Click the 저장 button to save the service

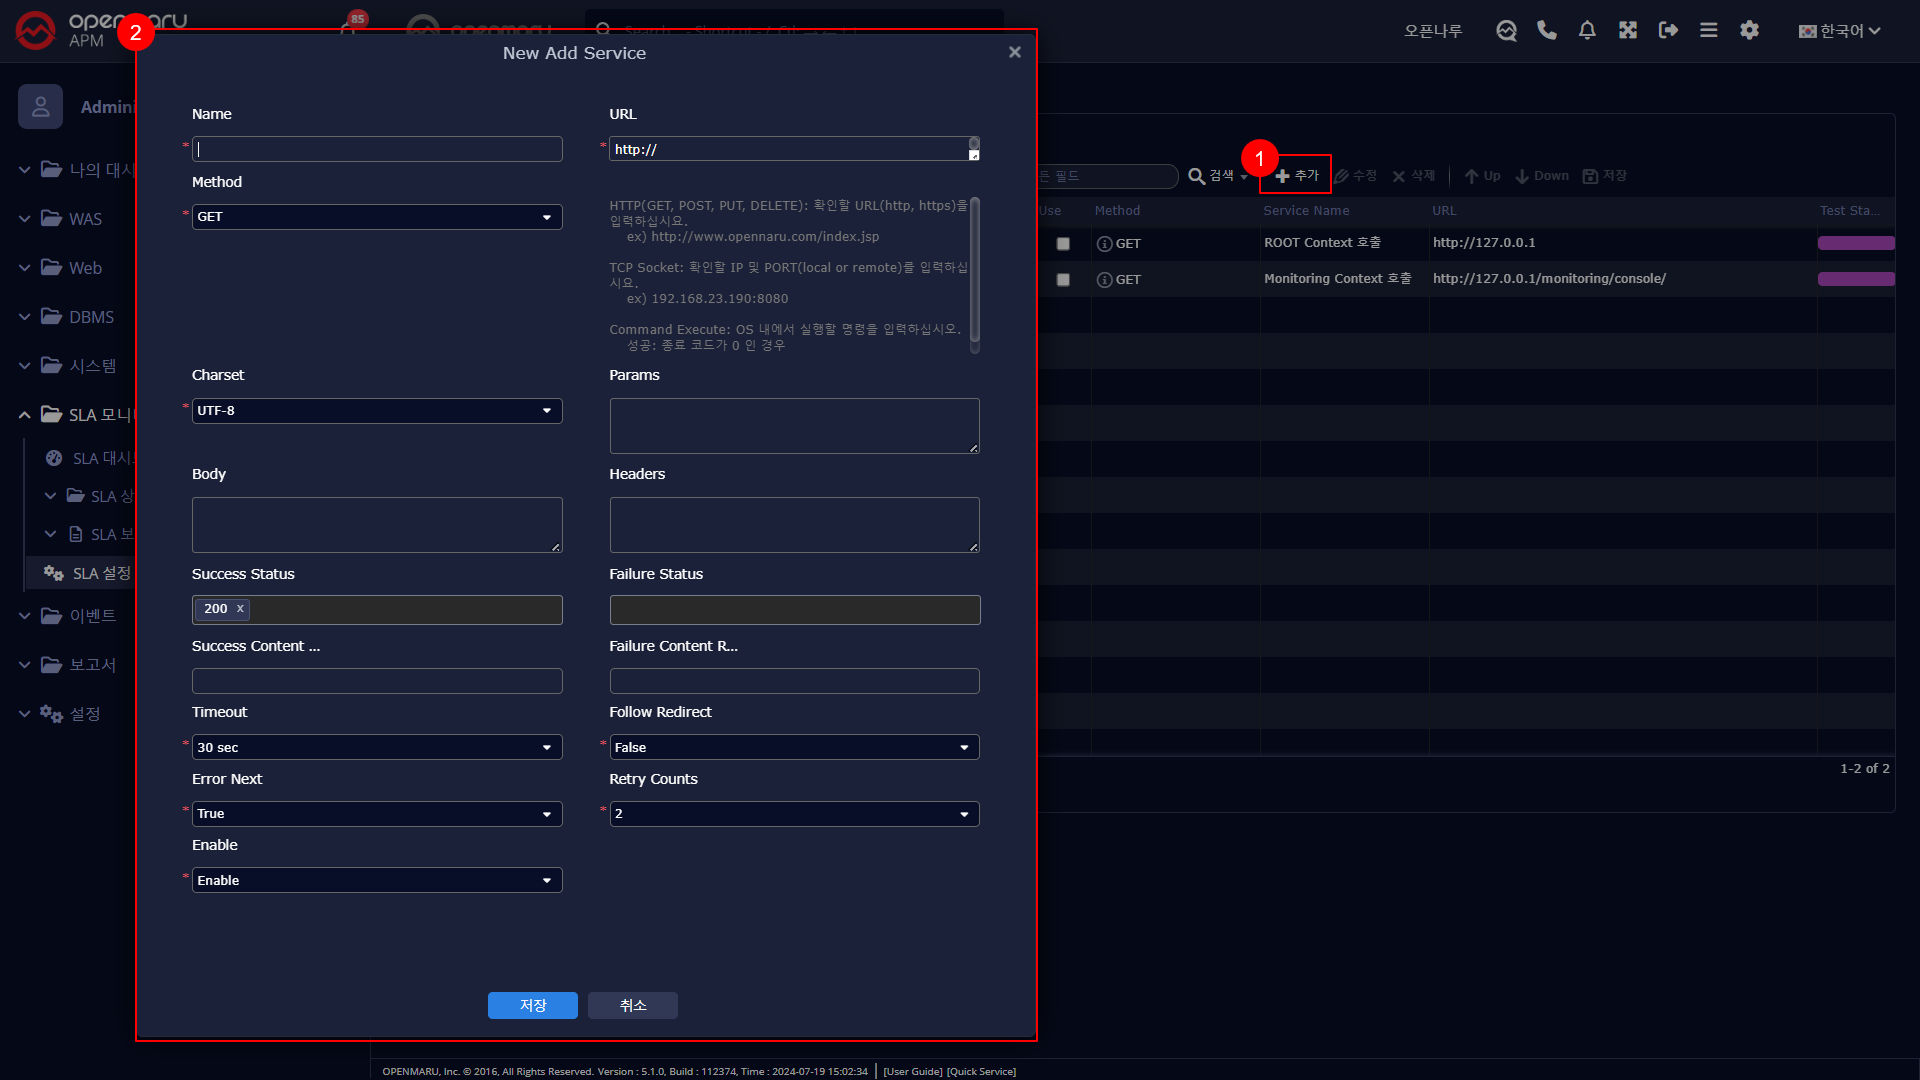532,1005
